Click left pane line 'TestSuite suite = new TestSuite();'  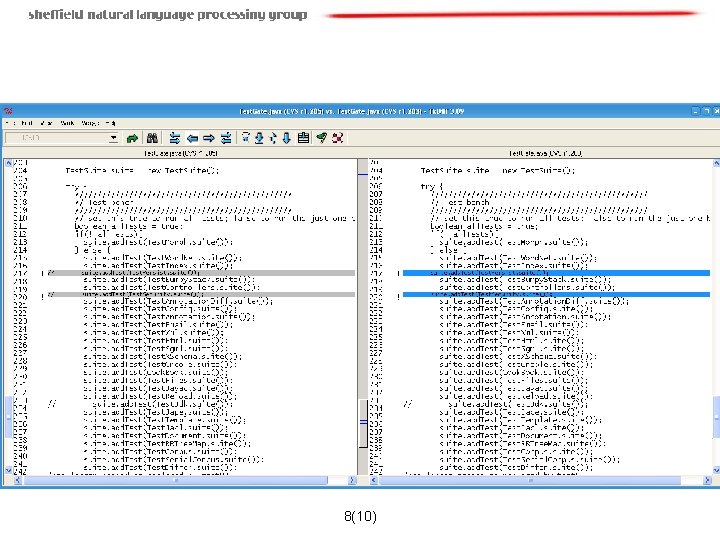[142, 170]
